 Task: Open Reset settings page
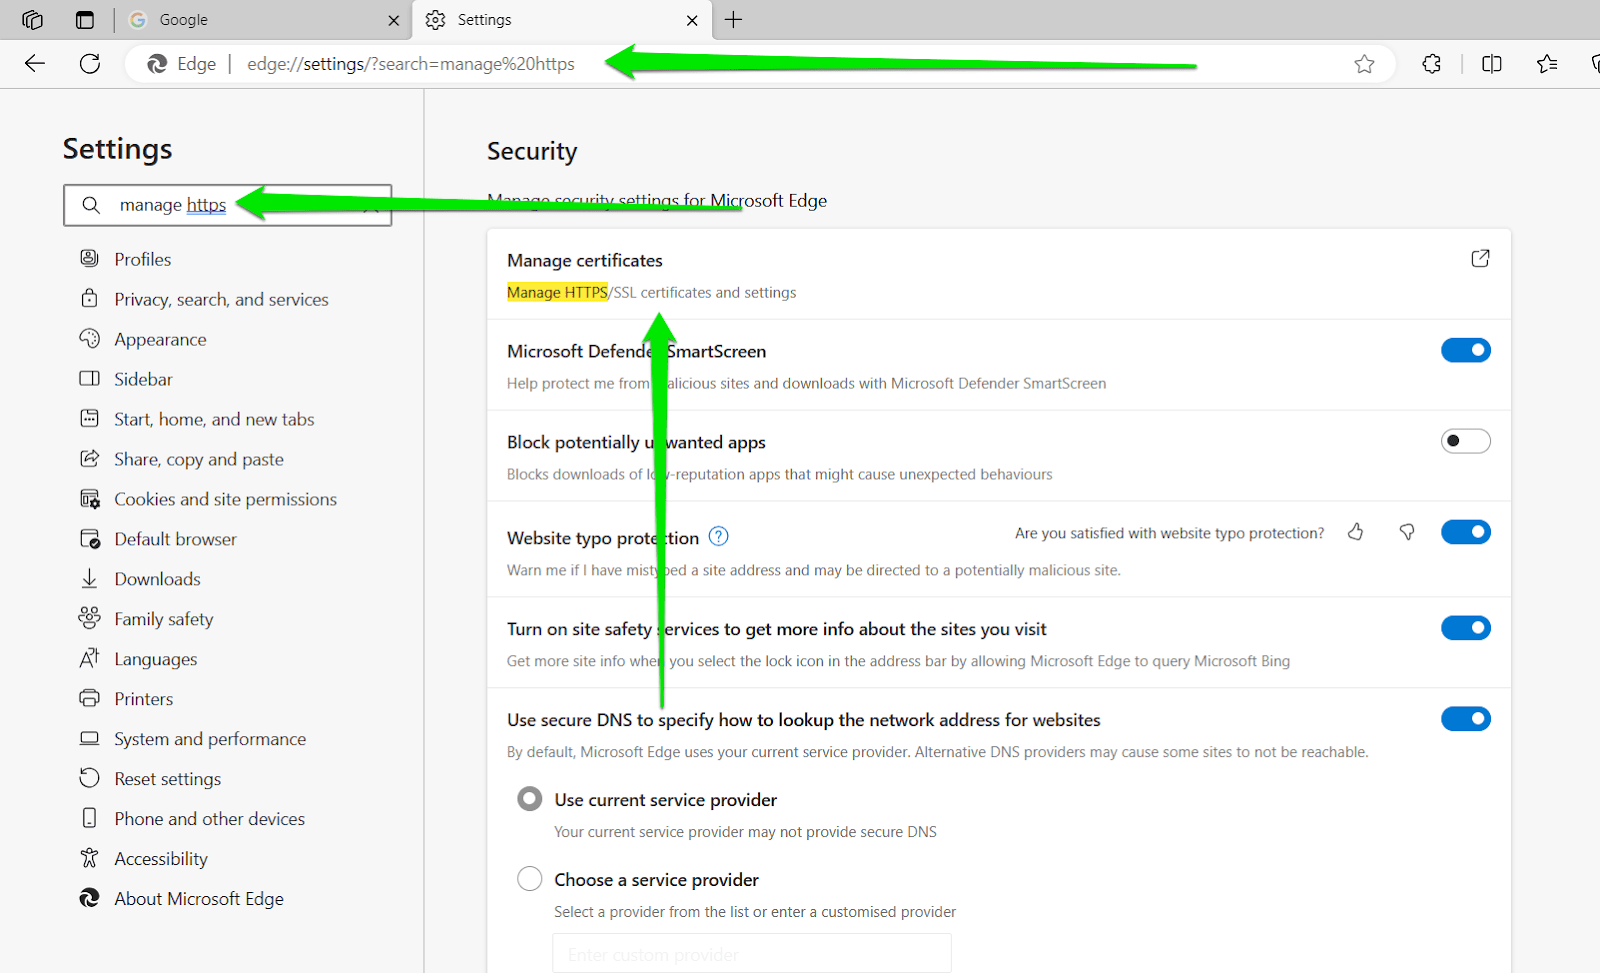(x=167, y=779)
